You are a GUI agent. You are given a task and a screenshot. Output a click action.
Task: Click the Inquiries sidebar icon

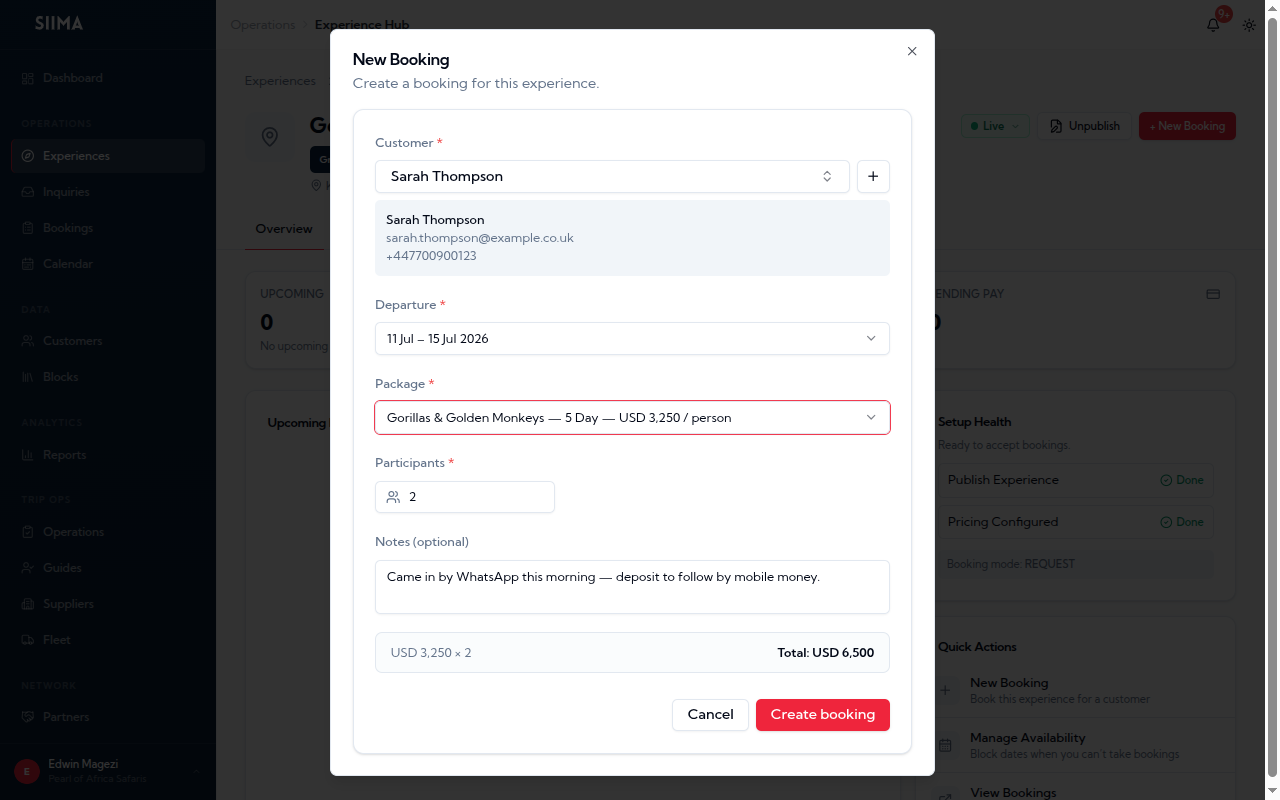pos(28,192)
